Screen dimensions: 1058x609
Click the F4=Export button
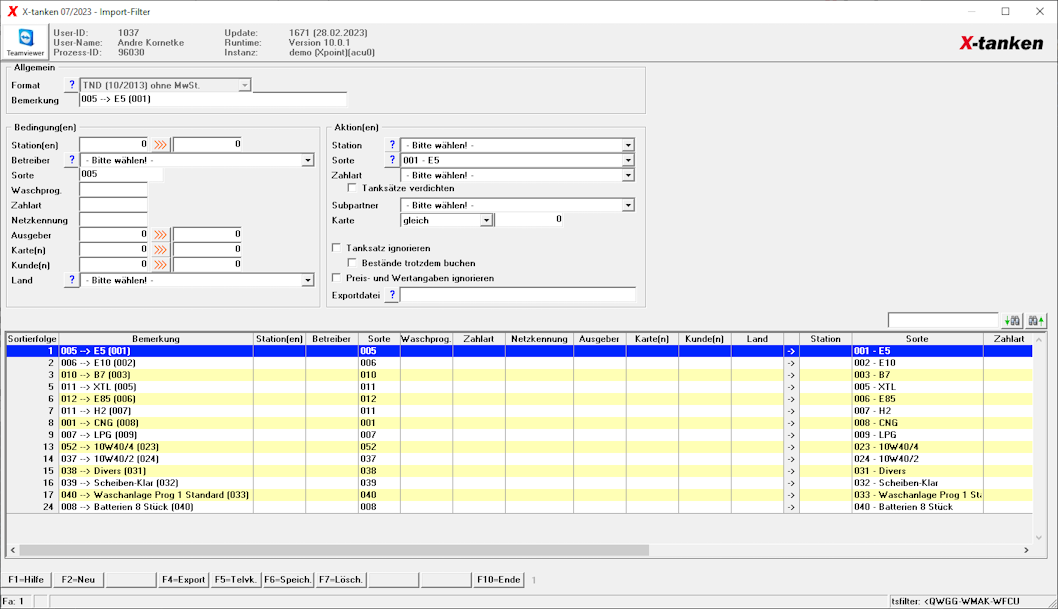183,579
